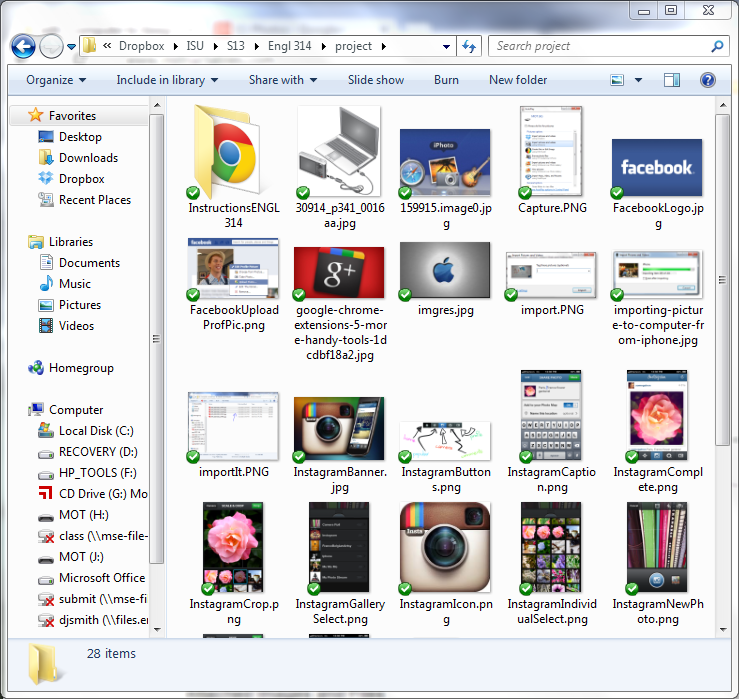The width and height of the screenshot is (739, 699).
Task: Select Capture.PNG file
Action: click(x=551, y=160)
